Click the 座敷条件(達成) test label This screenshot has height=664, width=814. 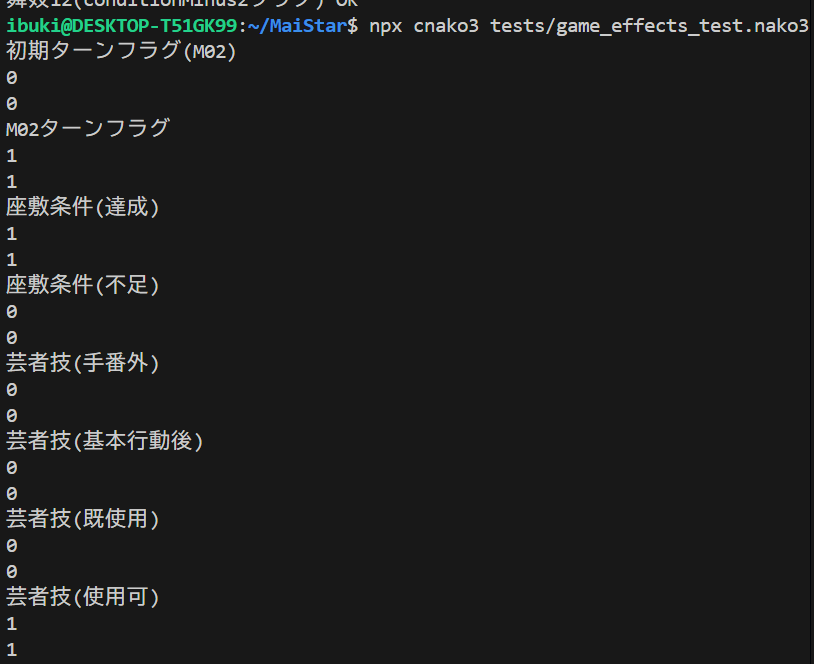(x=83, y=207)
